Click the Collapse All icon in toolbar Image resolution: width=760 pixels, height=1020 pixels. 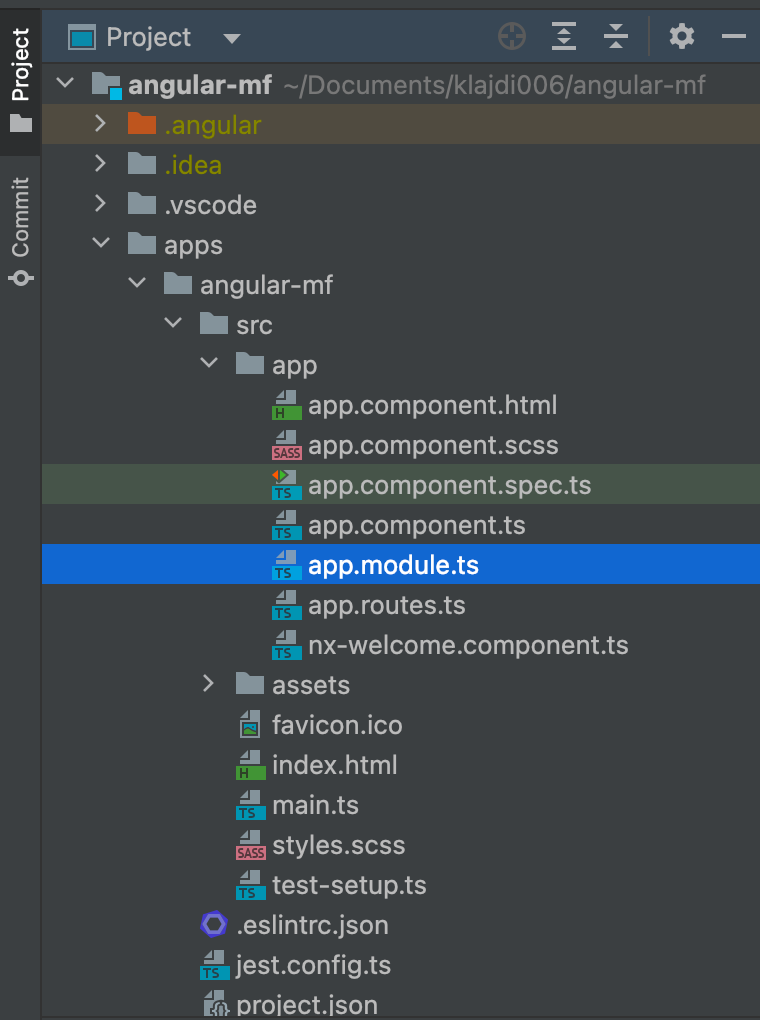[616, 36]
